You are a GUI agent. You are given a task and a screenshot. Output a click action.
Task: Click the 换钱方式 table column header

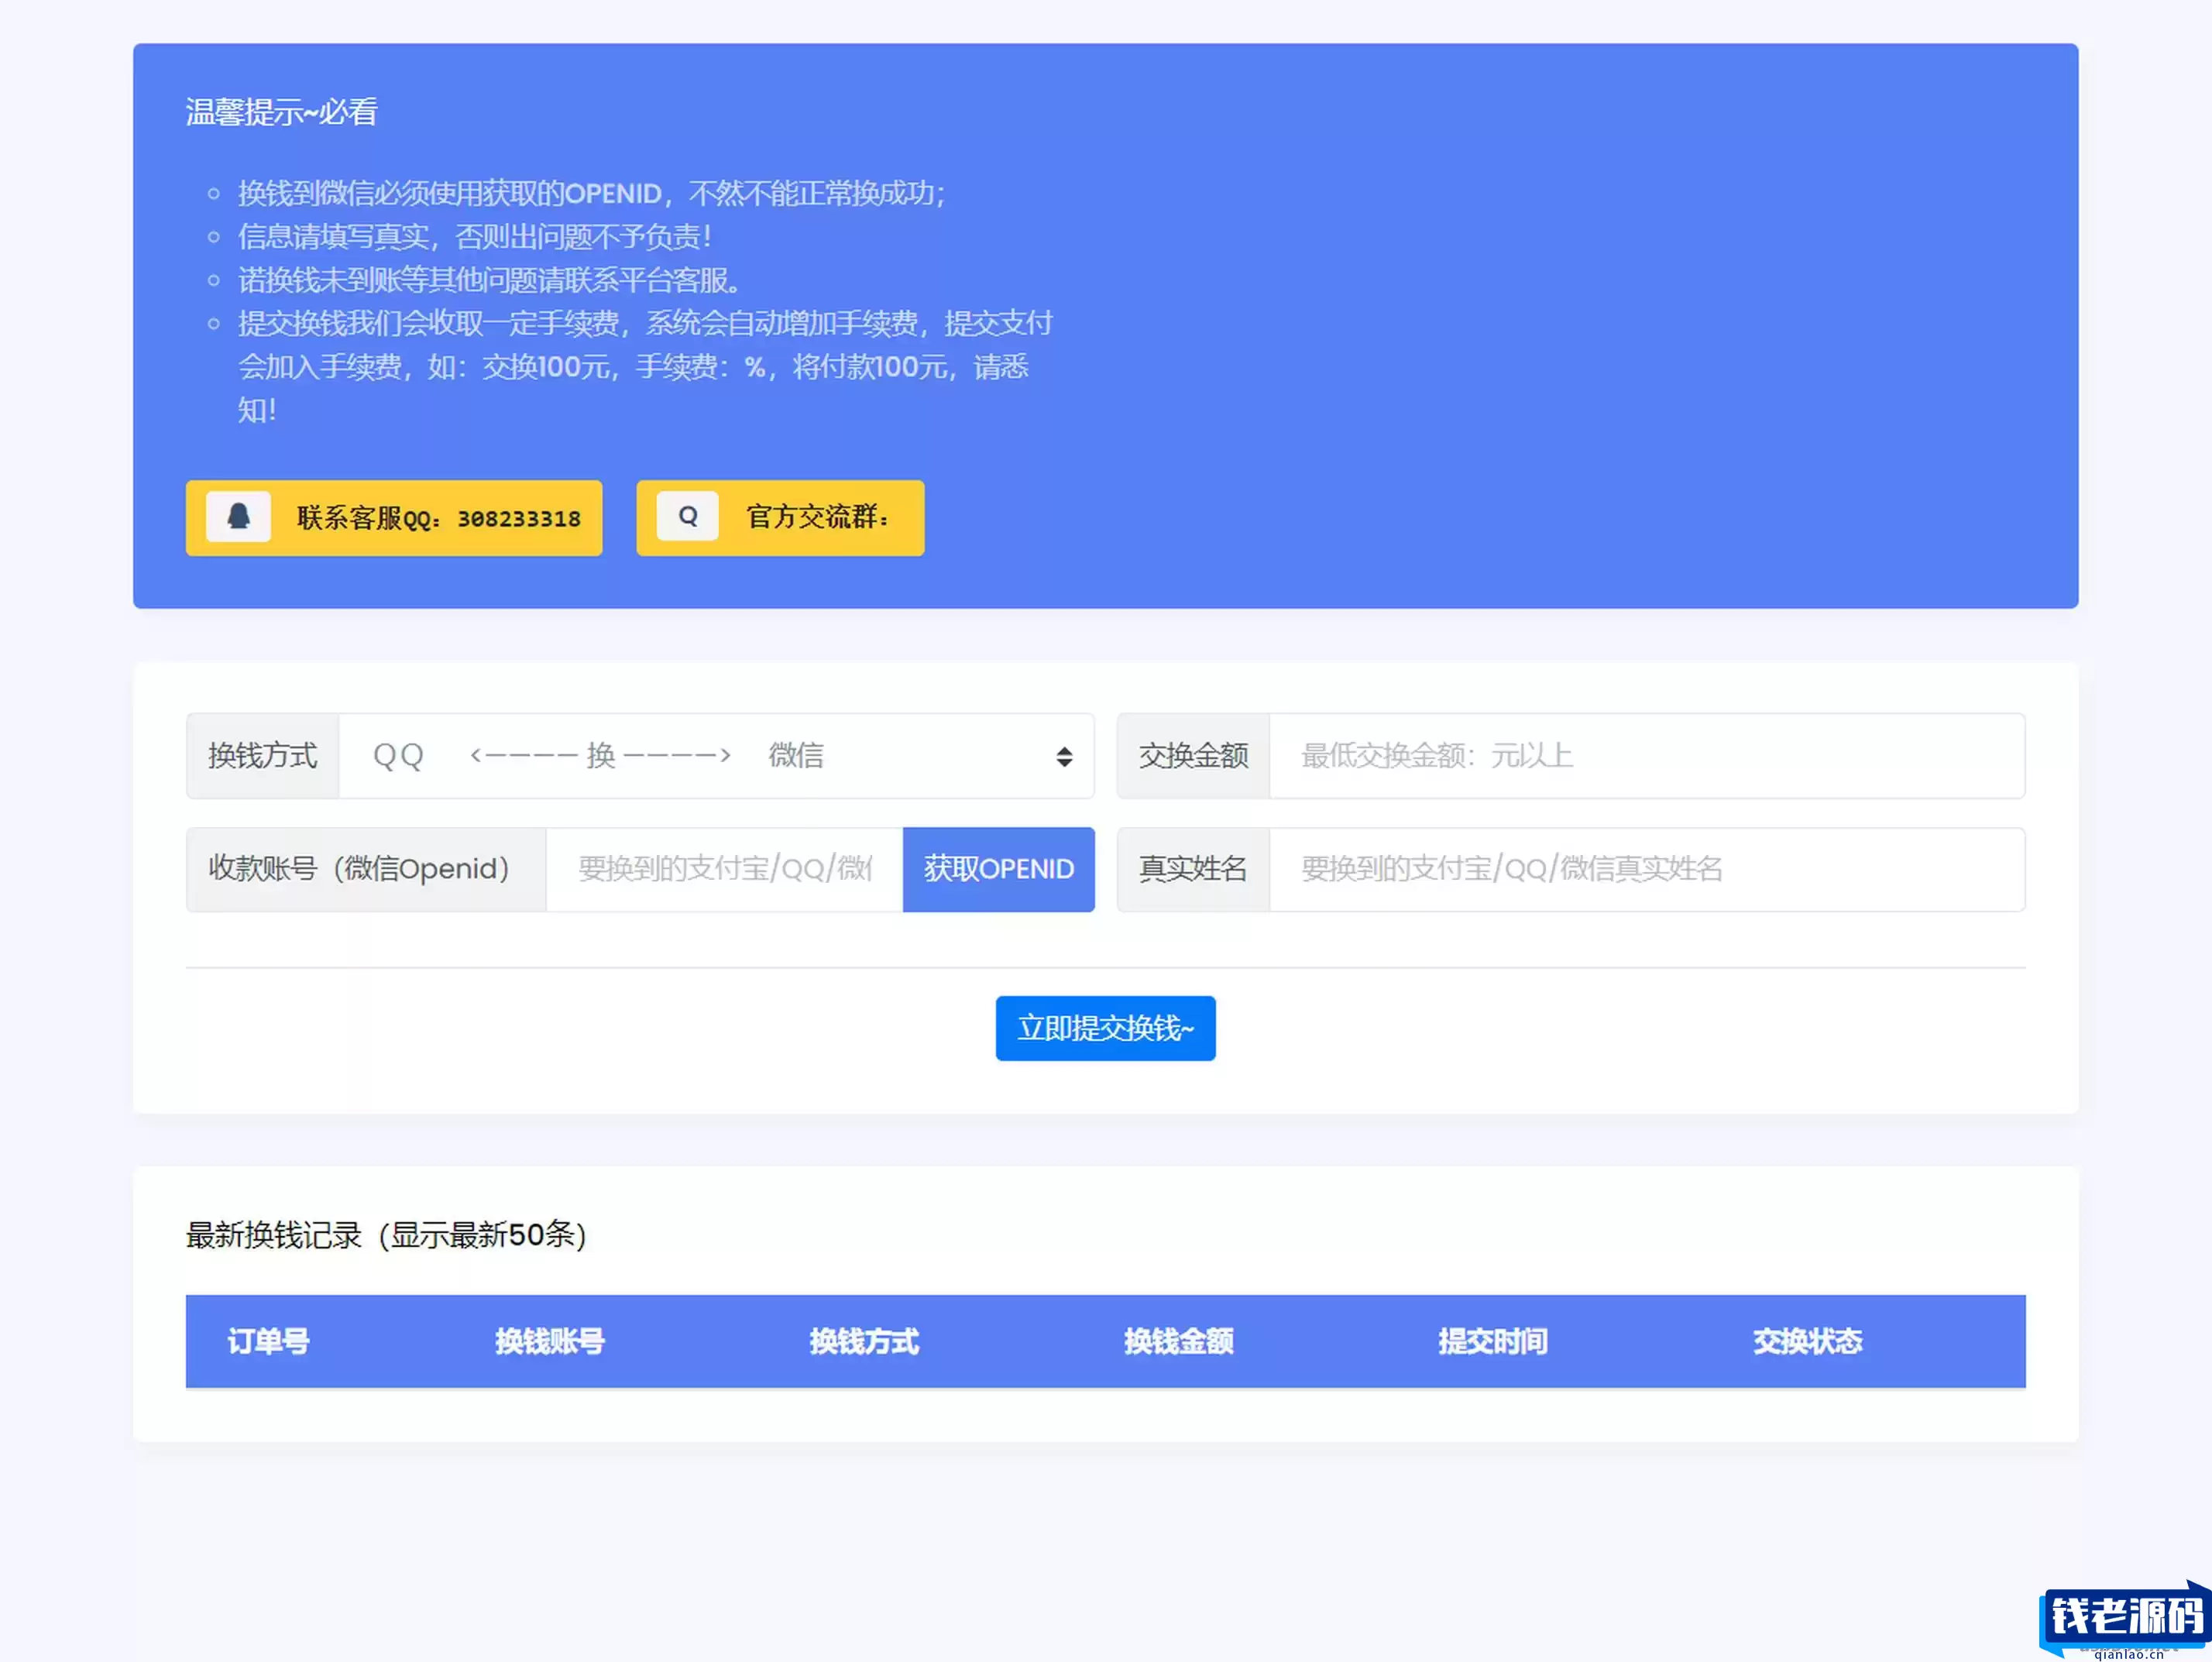pyautogui.click(x=864, y=1341)
